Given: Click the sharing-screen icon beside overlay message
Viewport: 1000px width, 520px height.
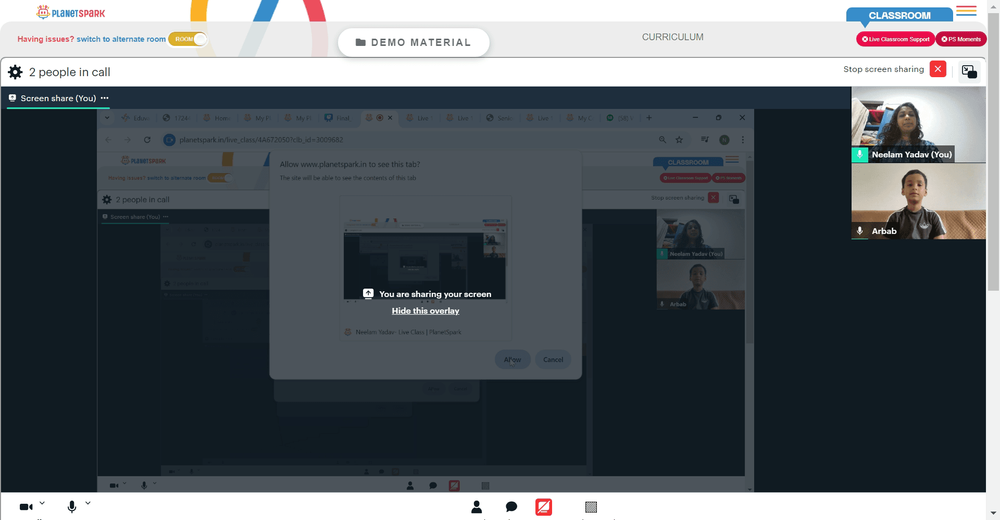Looking at the screenshot, I should coord(368,293).
